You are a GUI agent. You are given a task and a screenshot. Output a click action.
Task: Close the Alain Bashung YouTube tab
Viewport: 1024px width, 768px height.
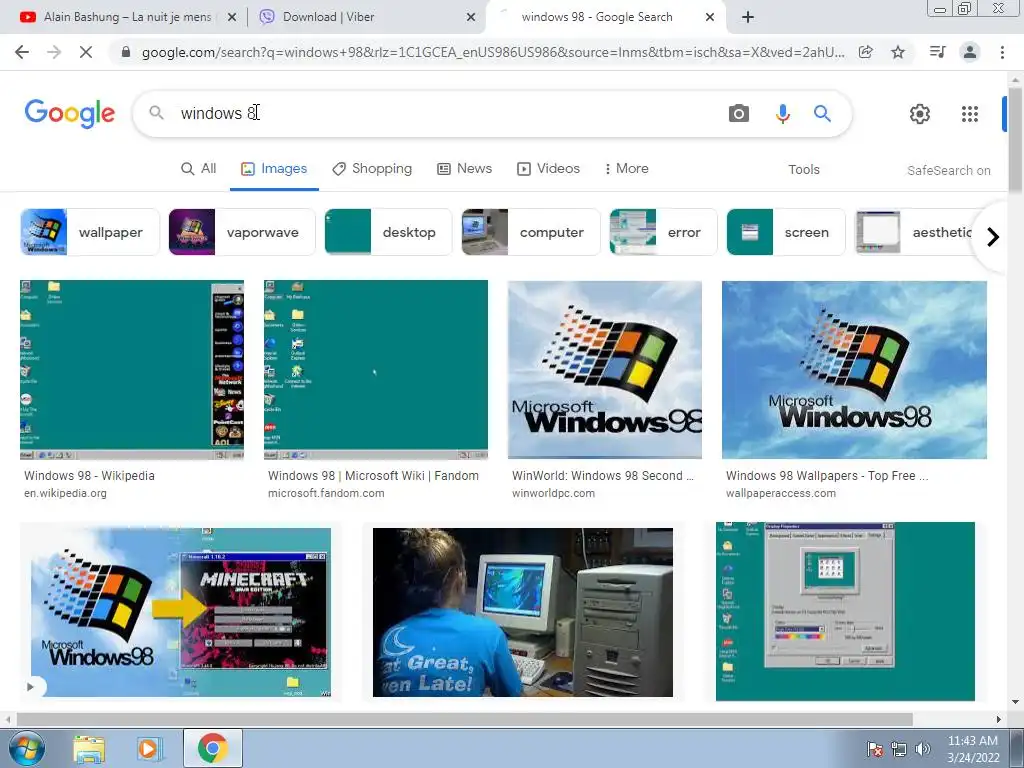pos(232,18)
